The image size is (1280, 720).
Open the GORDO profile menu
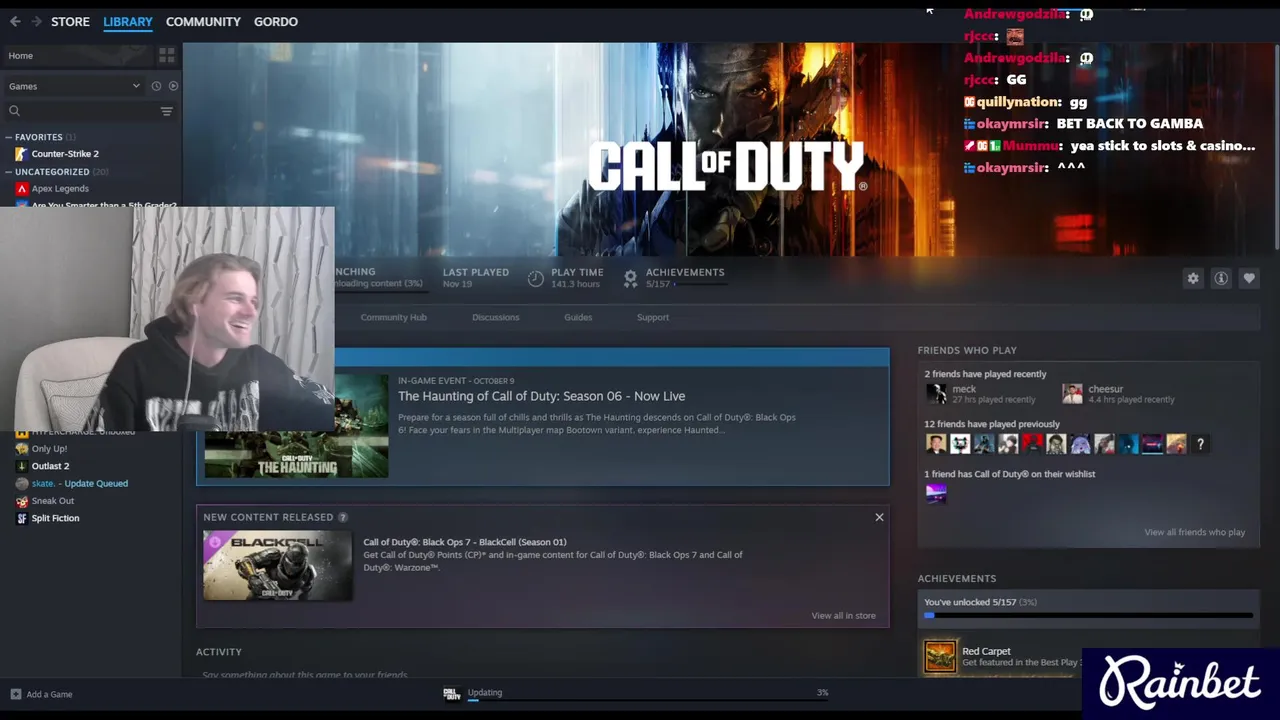276,21
